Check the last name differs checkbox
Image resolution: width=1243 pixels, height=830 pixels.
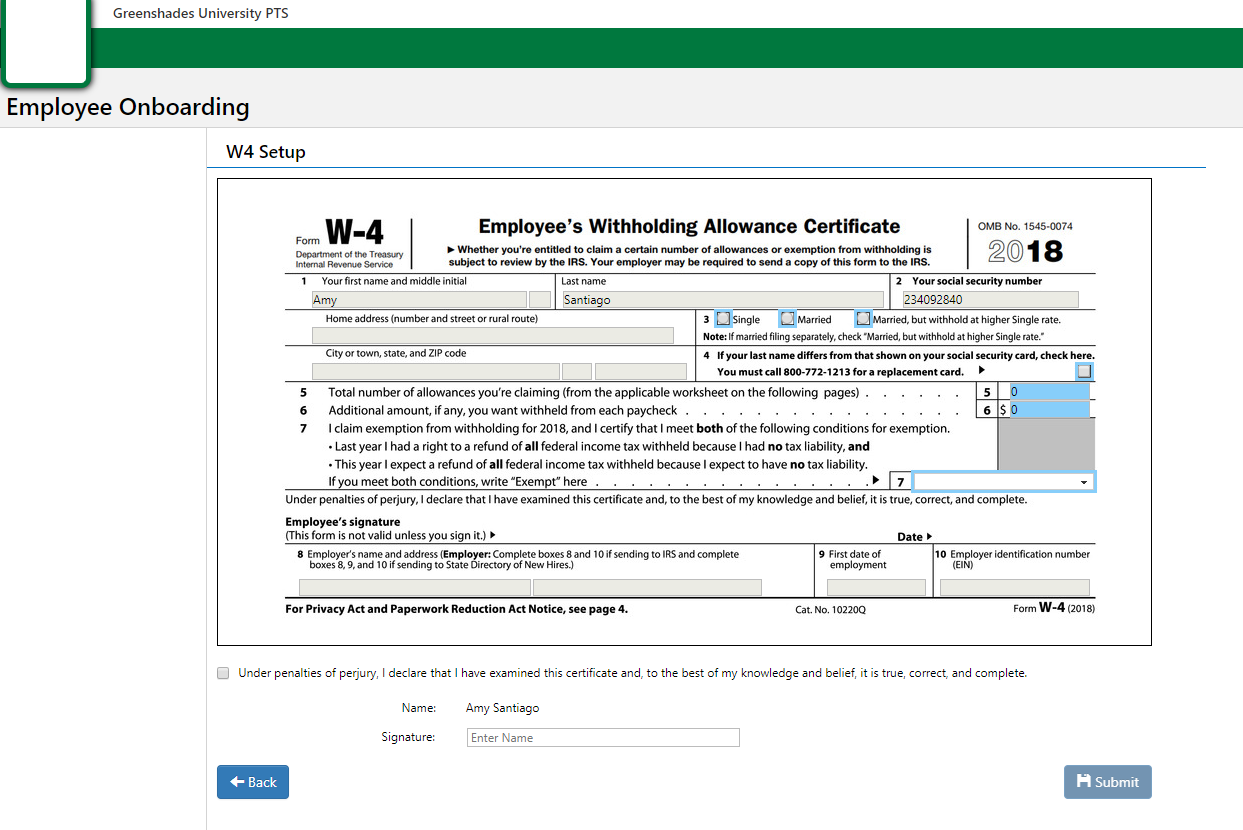coord(1084,371)
